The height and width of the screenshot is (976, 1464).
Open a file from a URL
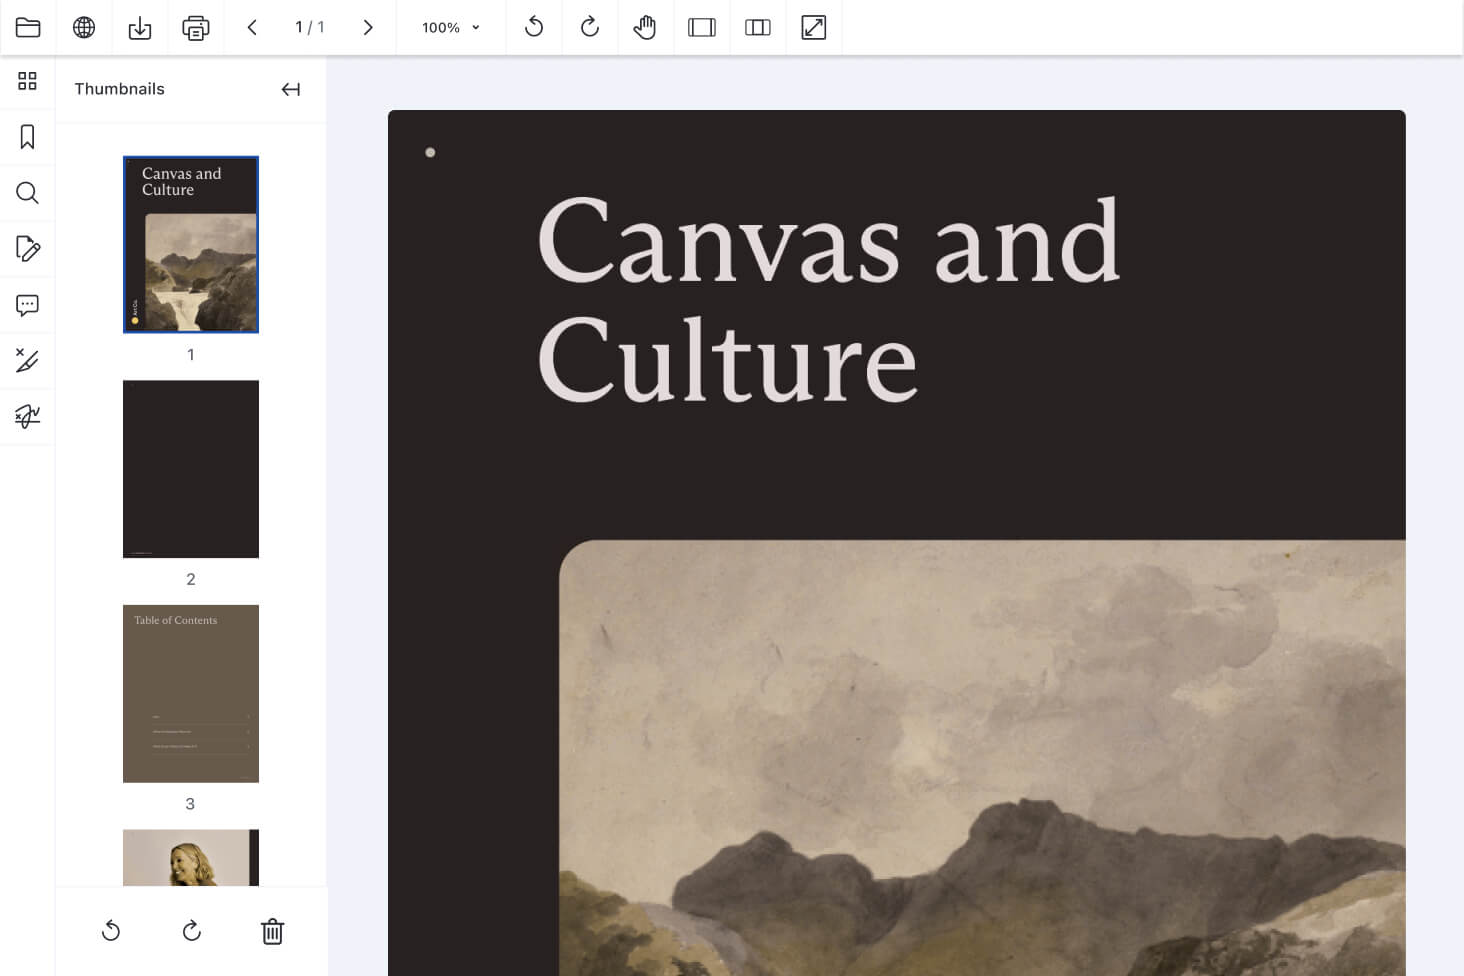pyautogui.click(x=84, y=27)
